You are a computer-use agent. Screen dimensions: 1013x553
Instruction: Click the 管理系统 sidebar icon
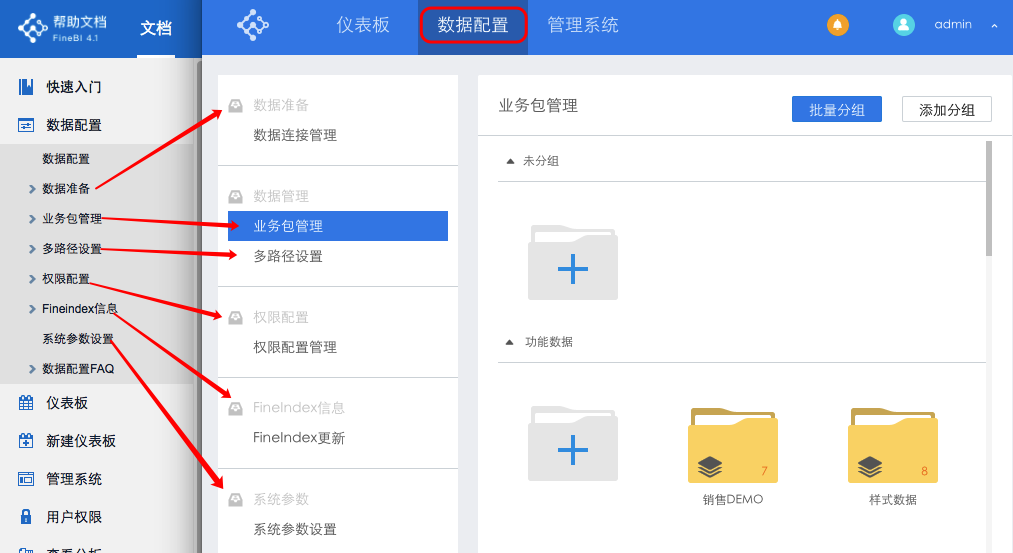[26, 479]
